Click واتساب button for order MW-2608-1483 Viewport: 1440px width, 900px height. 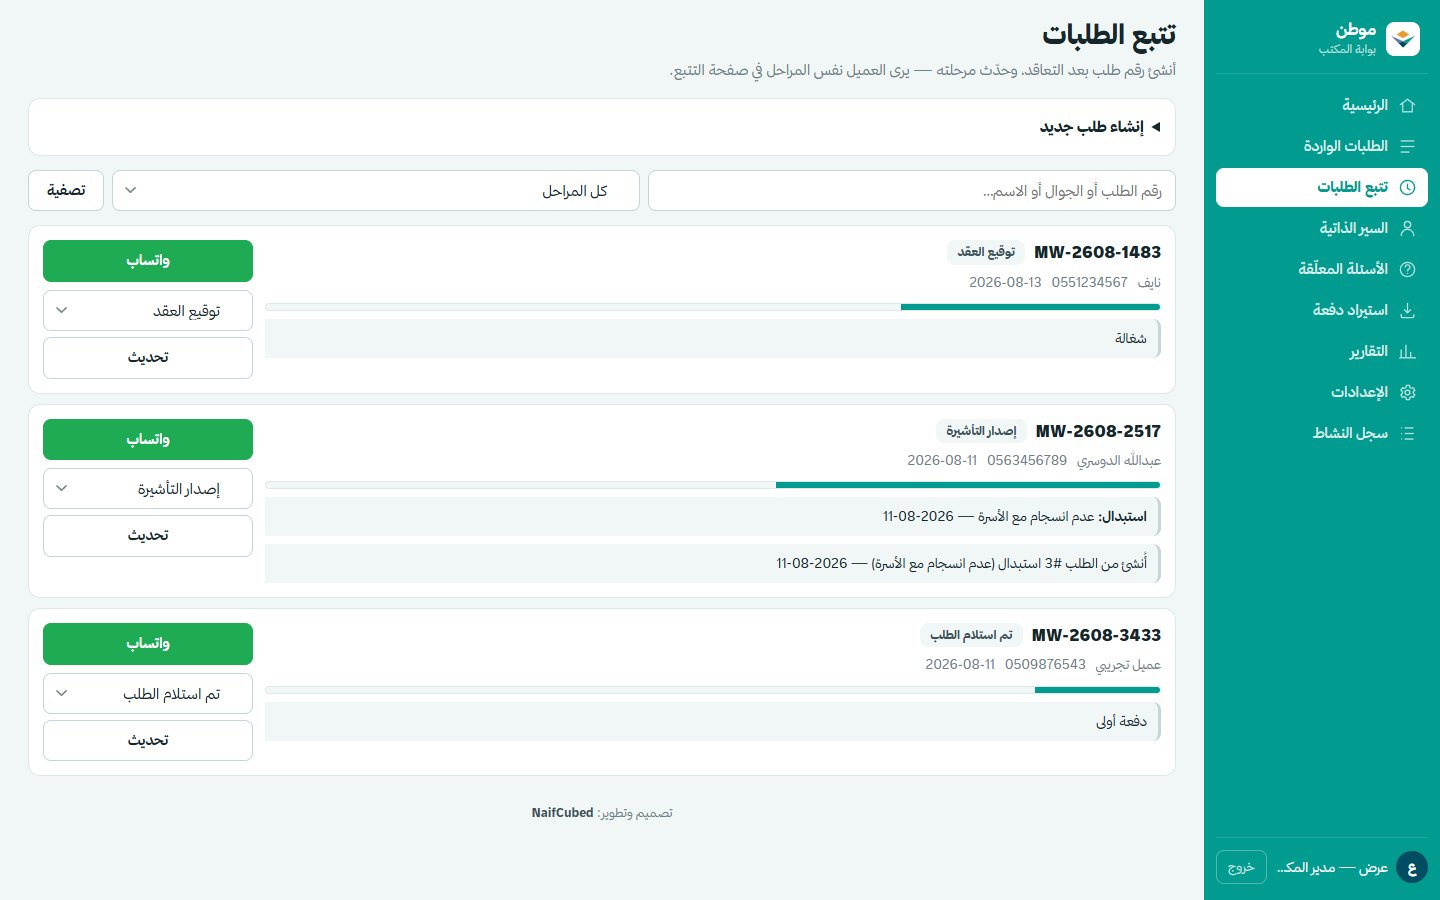pos(148,261)
